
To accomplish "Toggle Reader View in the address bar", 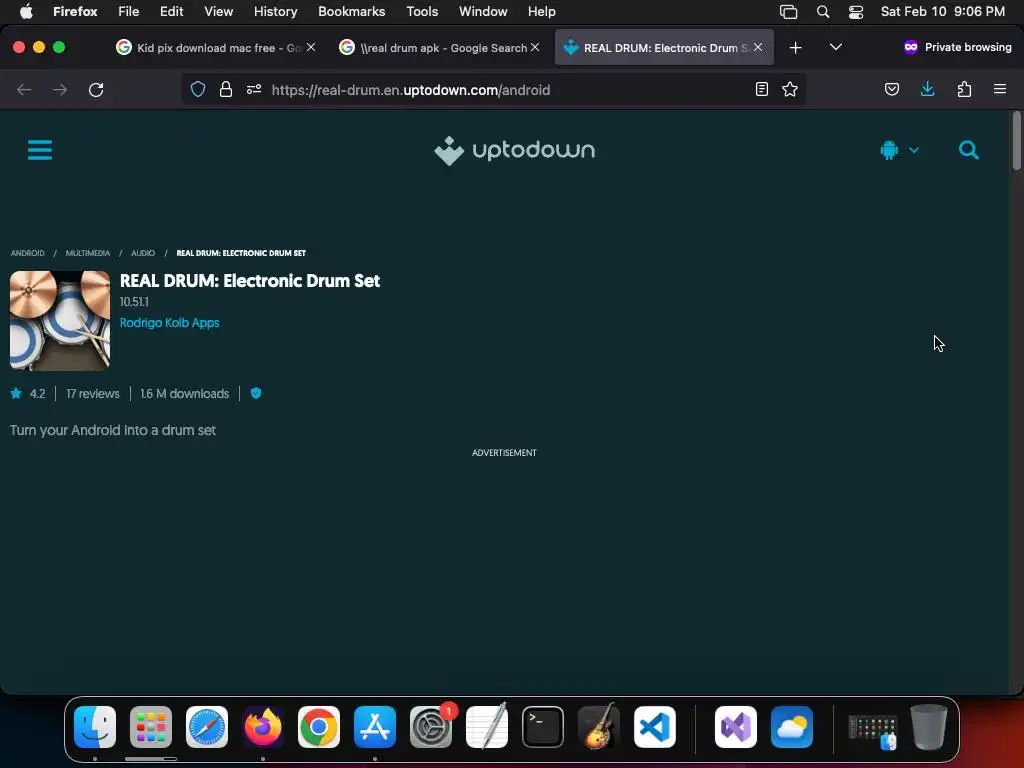I will click(x=761, y=89).
